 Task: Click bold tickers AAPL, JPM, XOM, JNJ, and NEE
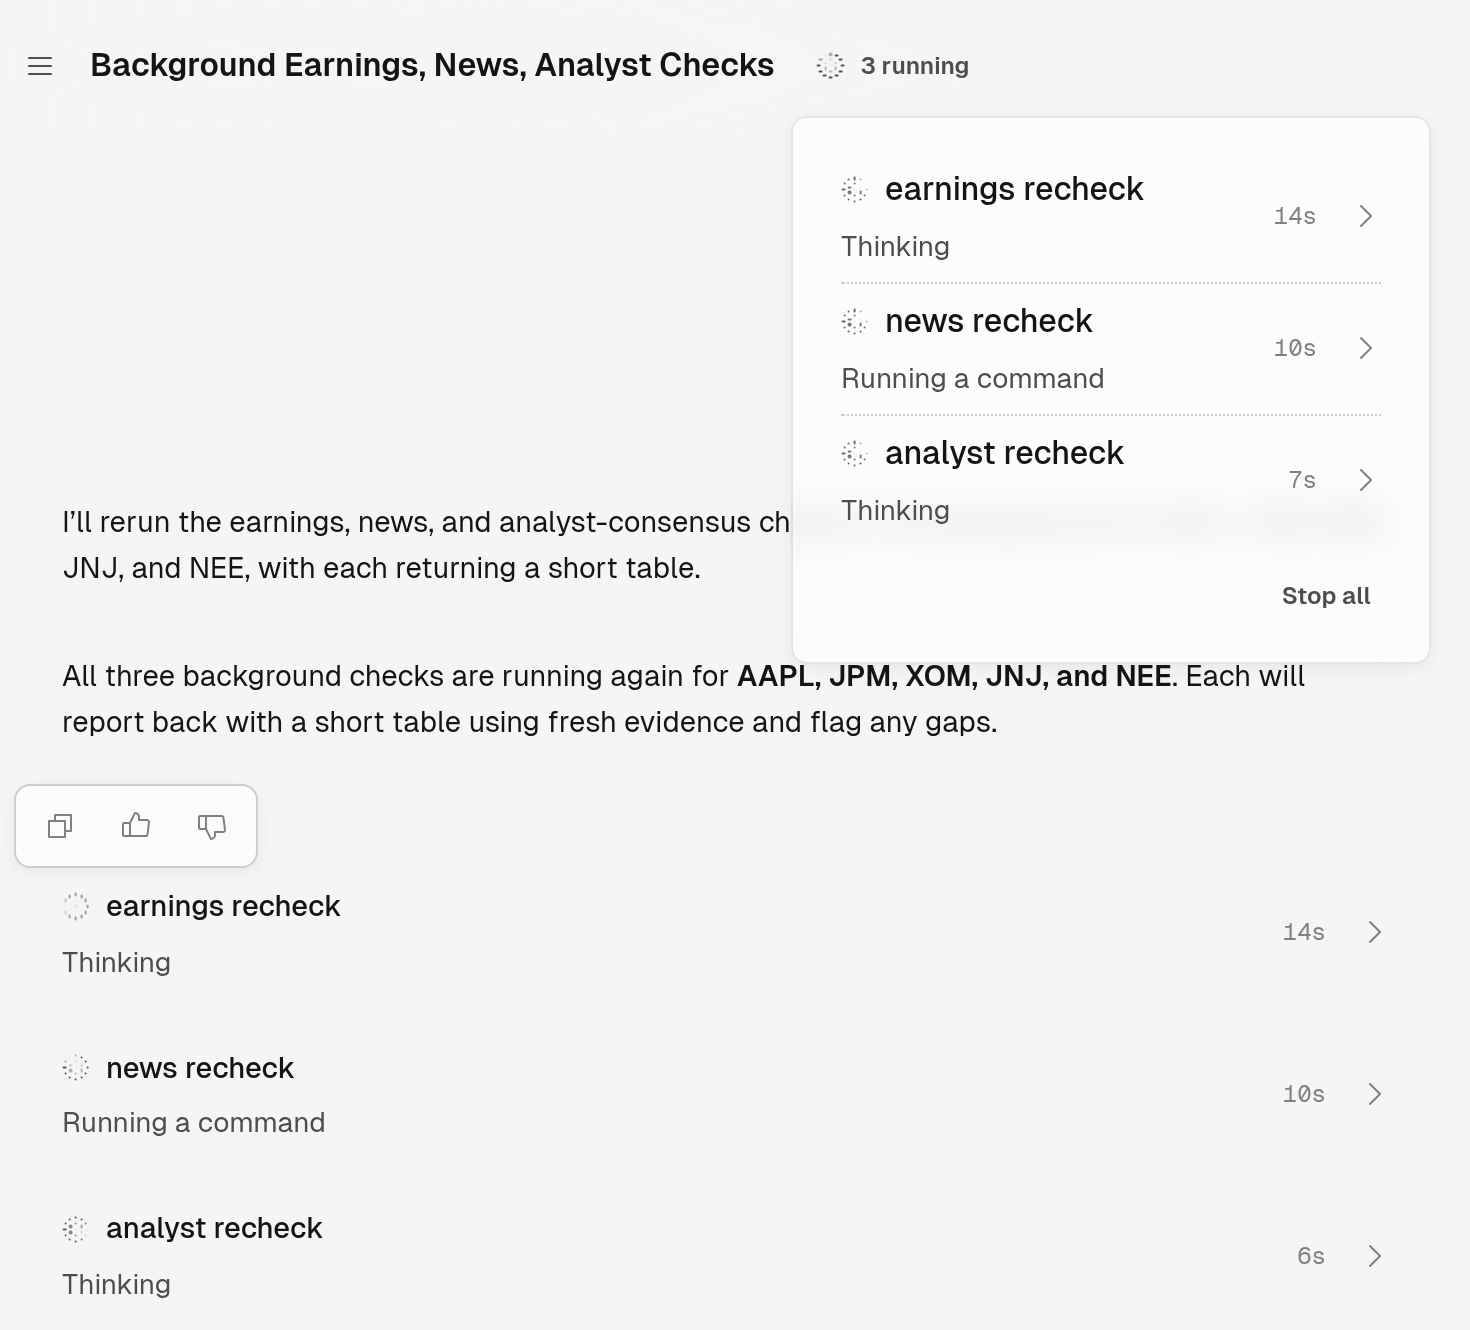point(954,676)
